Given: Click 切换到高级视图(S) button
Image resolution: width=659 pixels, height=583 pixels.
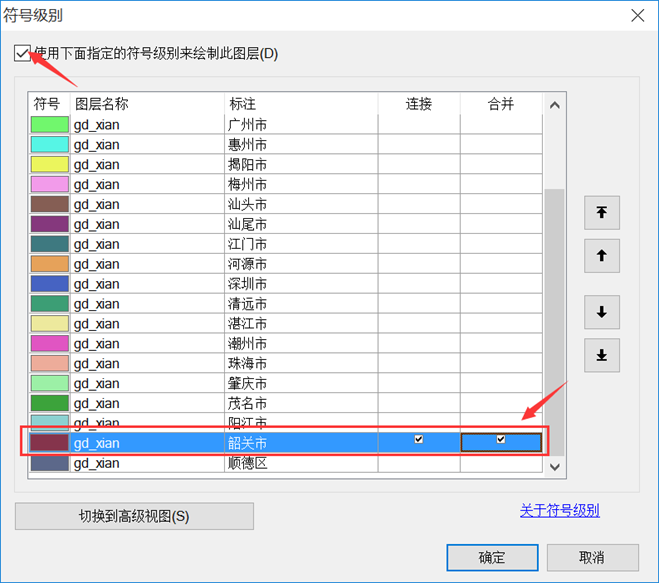Looking at the screenshot, I should pyautogui.click(x=134, y=516).
